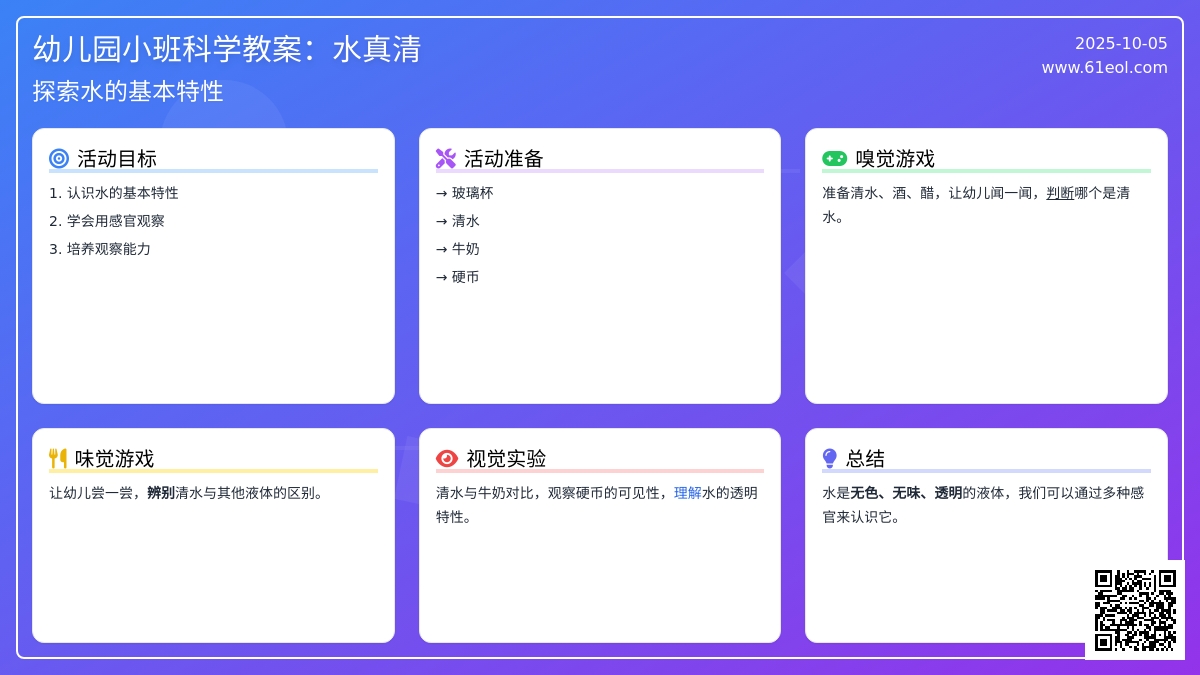The width and height of the screenshot is (1200, 675).
Task: Click the blue 理解 highlighted word
Action: tap(688, 493)
